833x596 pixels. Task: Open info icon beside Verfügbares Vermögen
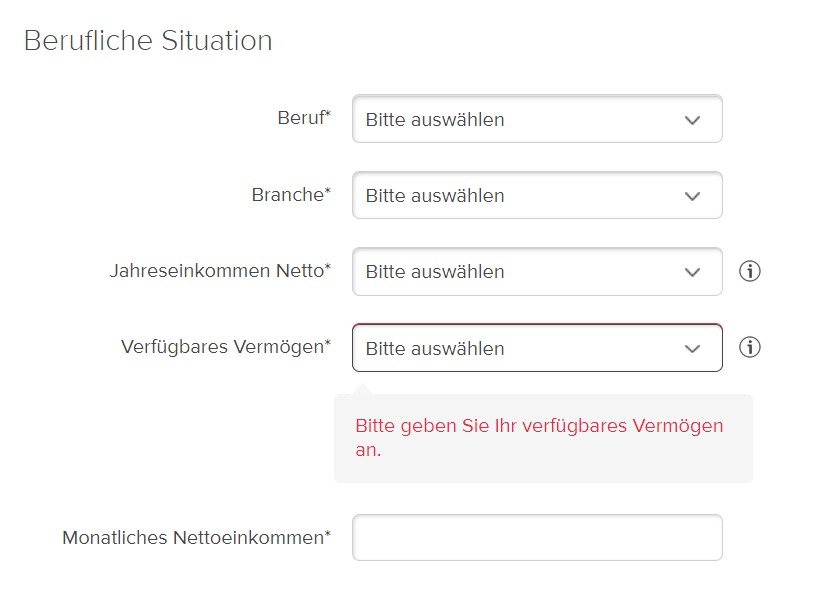[750, 347]
